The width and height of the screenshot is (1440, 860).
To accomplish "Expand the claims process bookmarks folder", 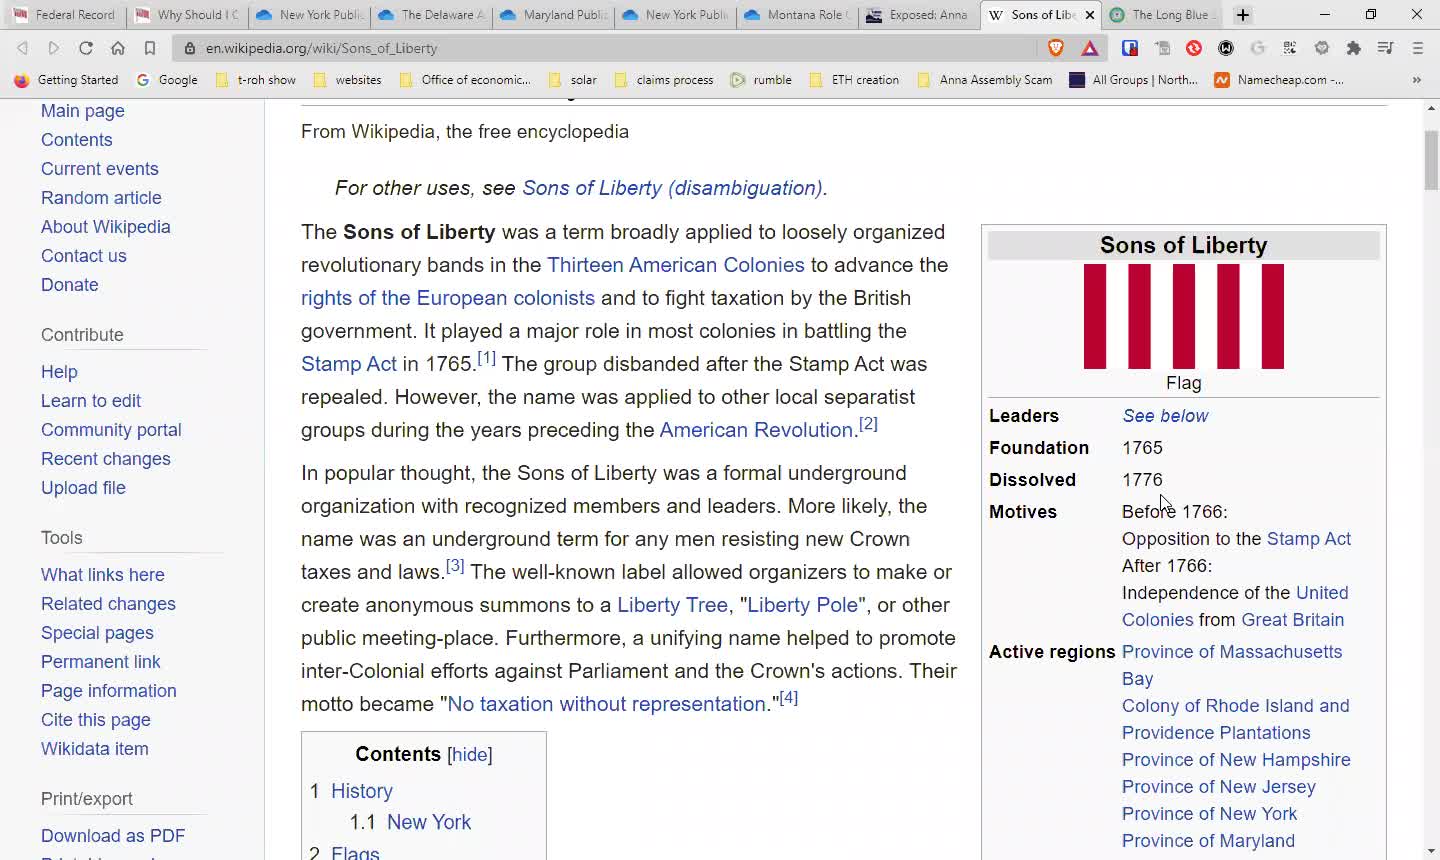I will (664, 80).
